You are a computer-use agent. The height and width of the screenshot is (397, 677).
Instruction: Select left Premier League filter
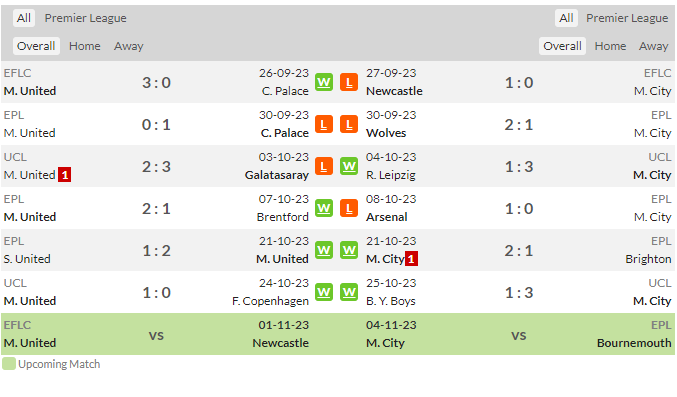(x=85, y=18)
